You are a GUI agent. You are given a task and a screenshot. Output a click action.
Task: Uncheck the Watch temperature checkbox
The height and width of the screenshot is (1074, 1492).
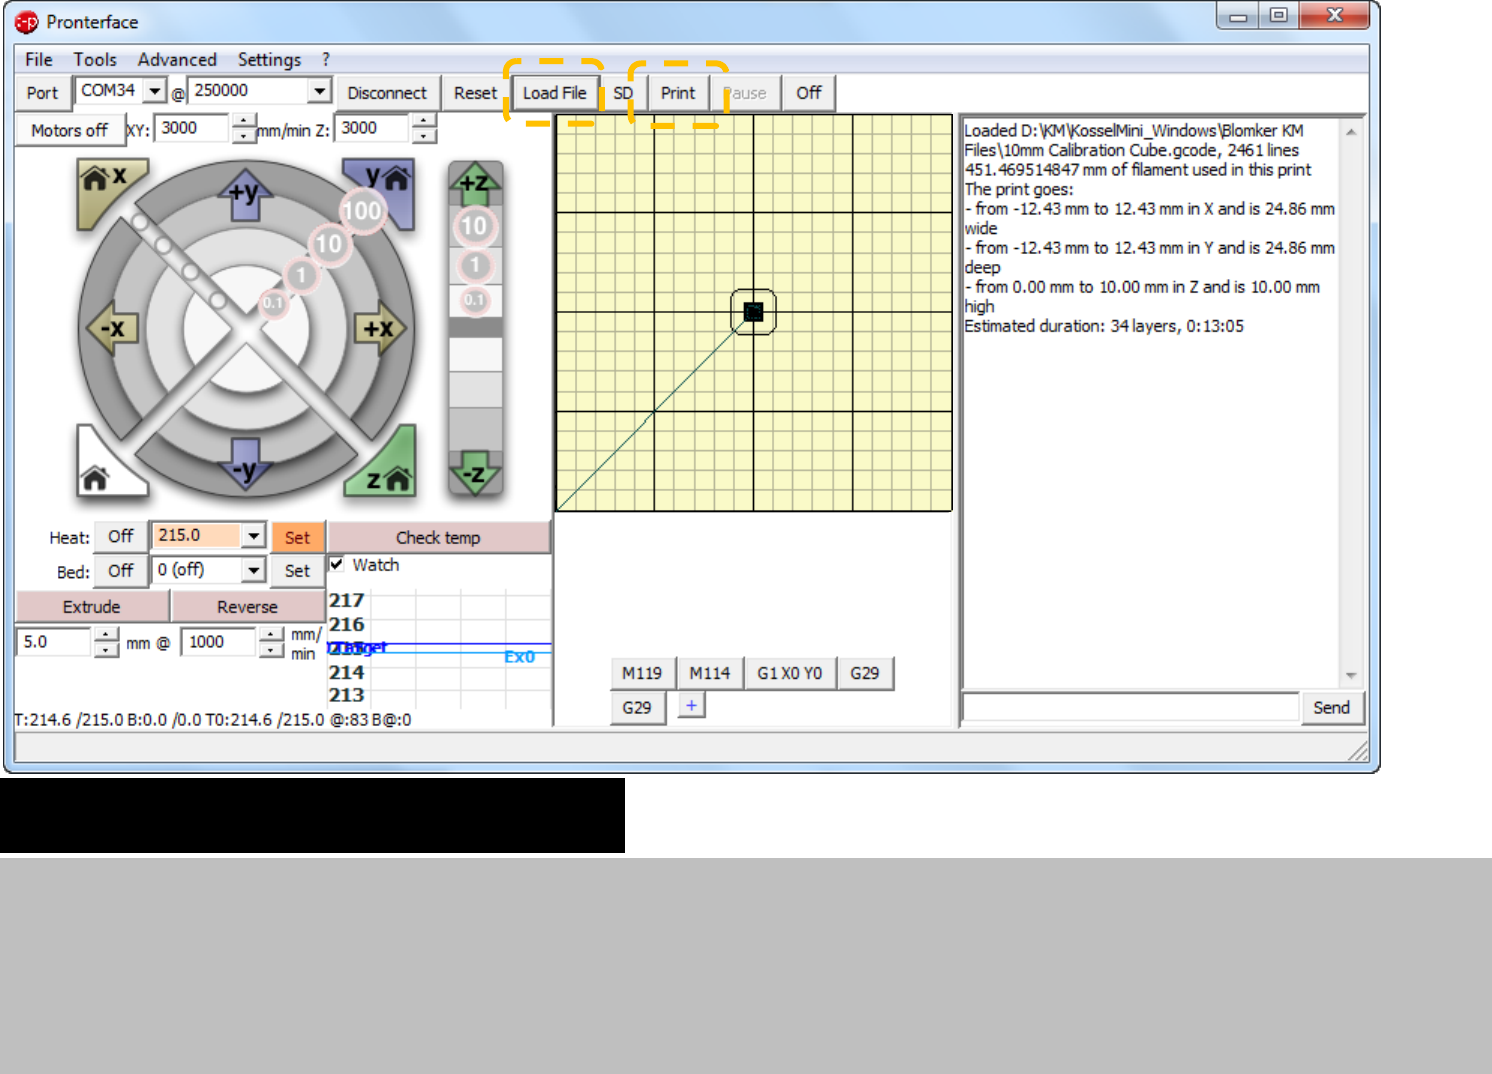(x=337, y=564)
